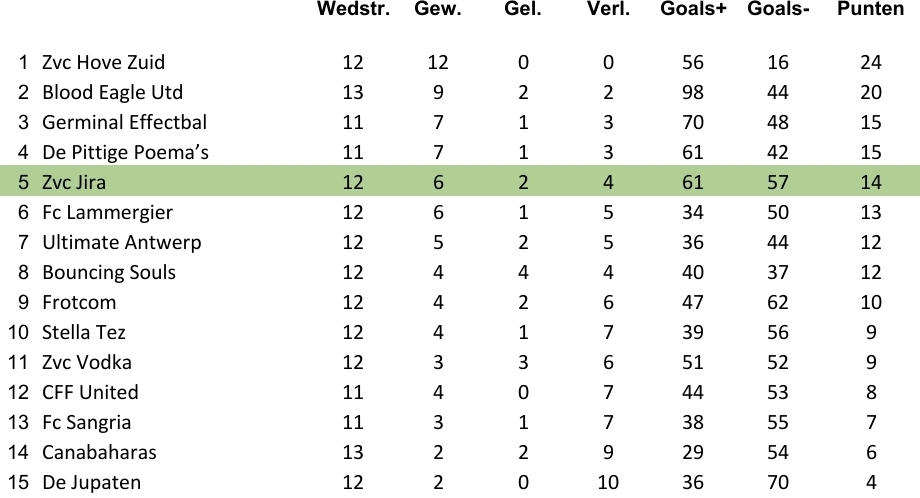Click the Fc Lammergier team name

click(107, 212)
